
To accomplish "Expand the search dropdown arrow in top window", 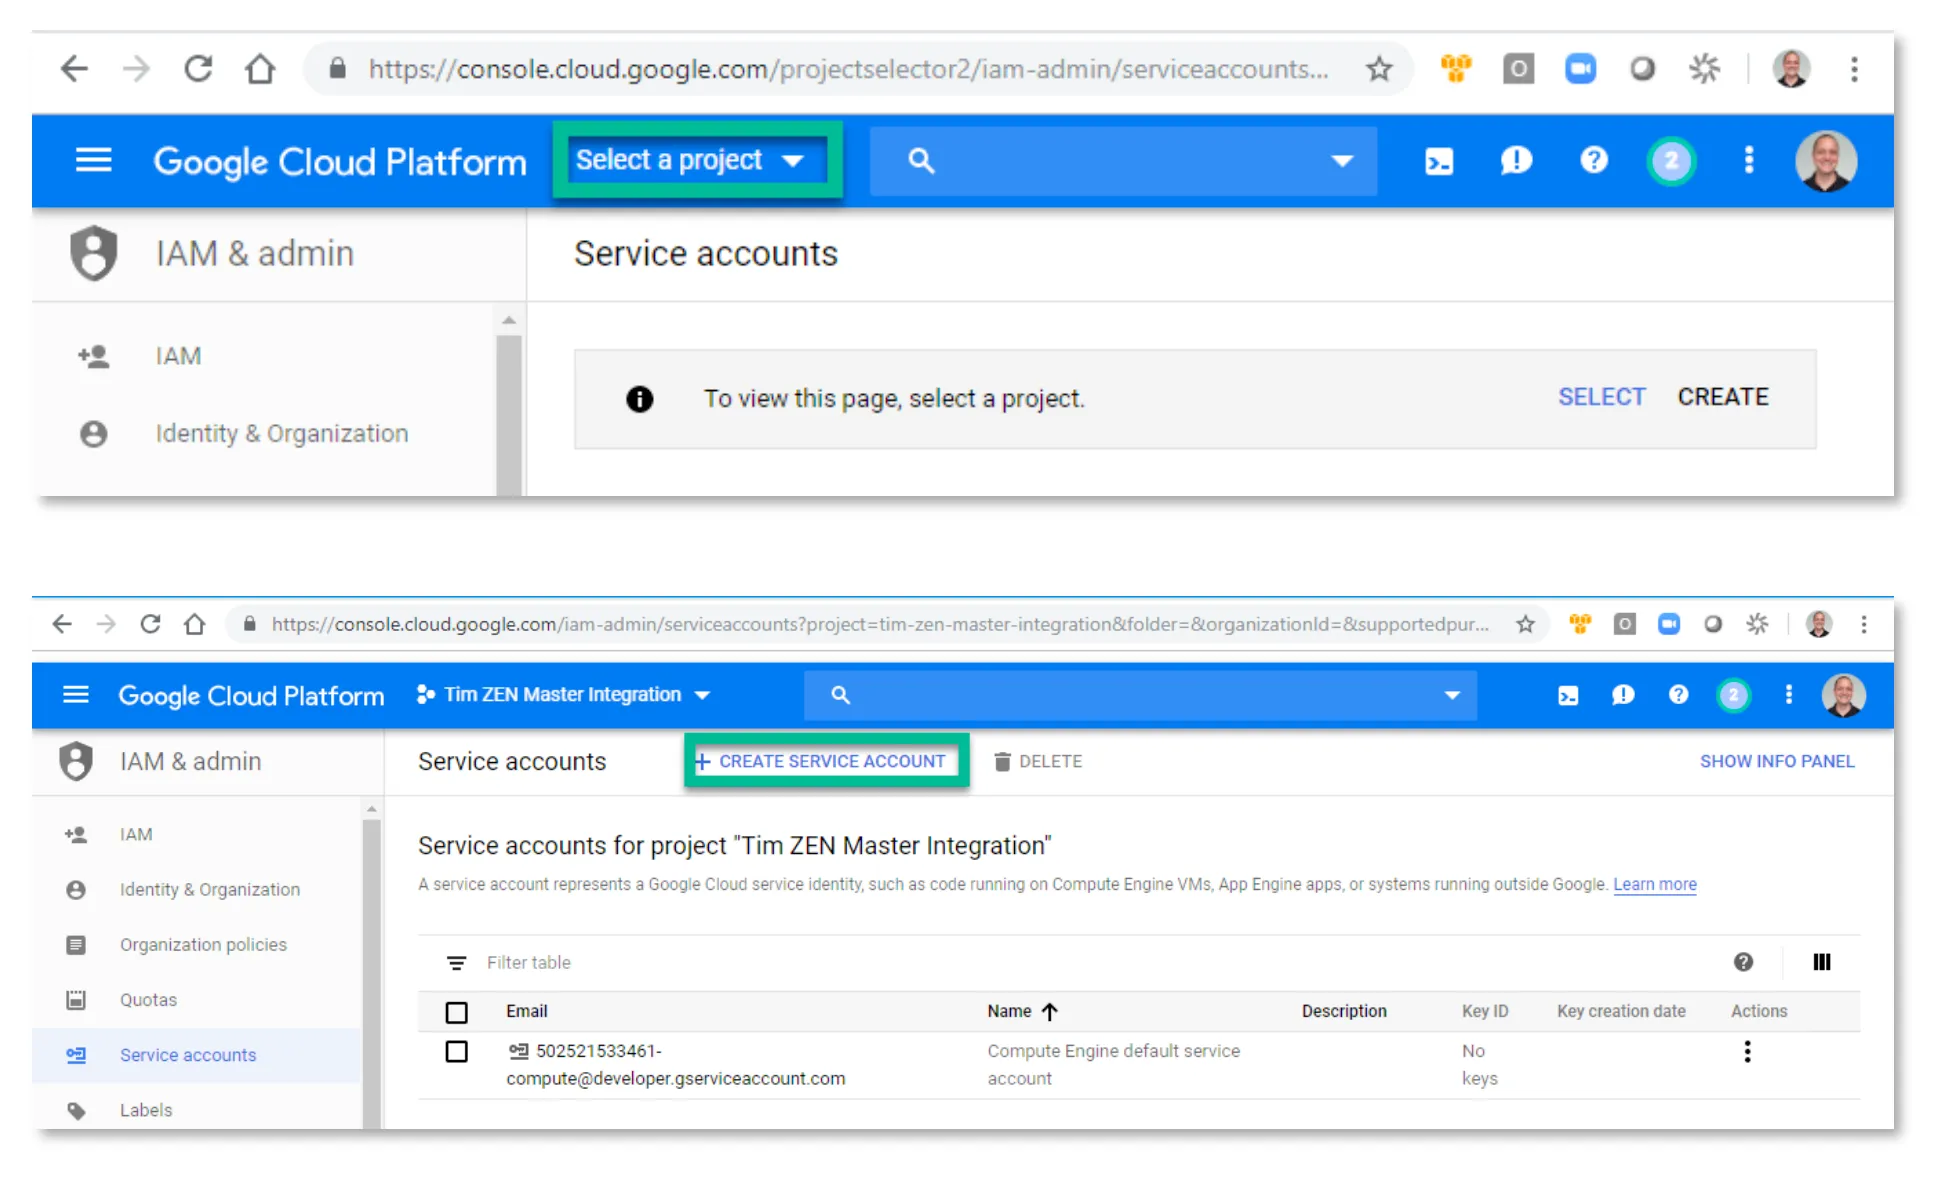I will click(x=1341, y=161).
